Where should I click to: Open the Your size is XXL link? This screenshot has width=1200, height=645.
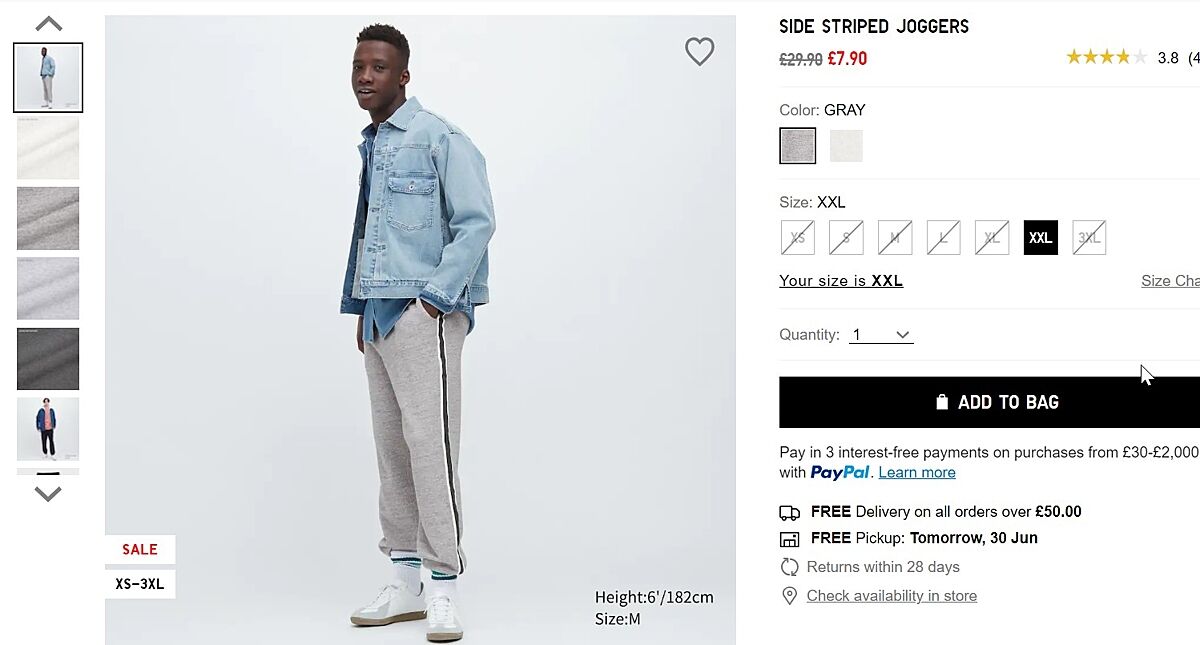841,281
